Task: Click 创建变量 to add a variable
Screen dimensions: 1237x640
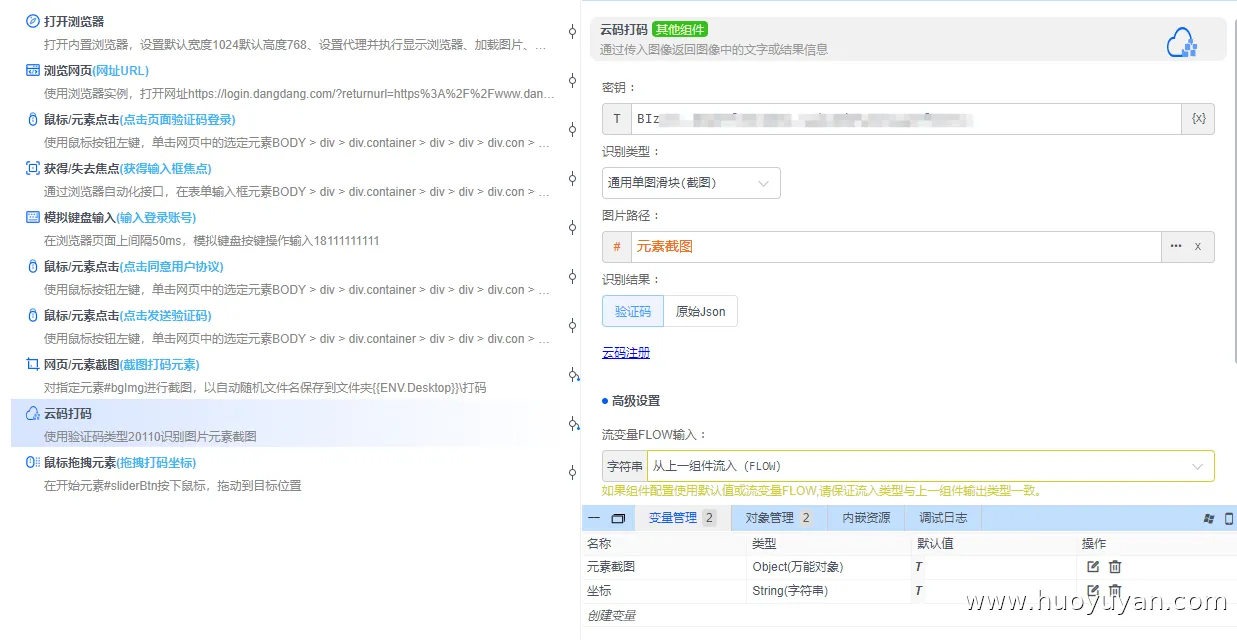Action: click(x=611, y=615)
